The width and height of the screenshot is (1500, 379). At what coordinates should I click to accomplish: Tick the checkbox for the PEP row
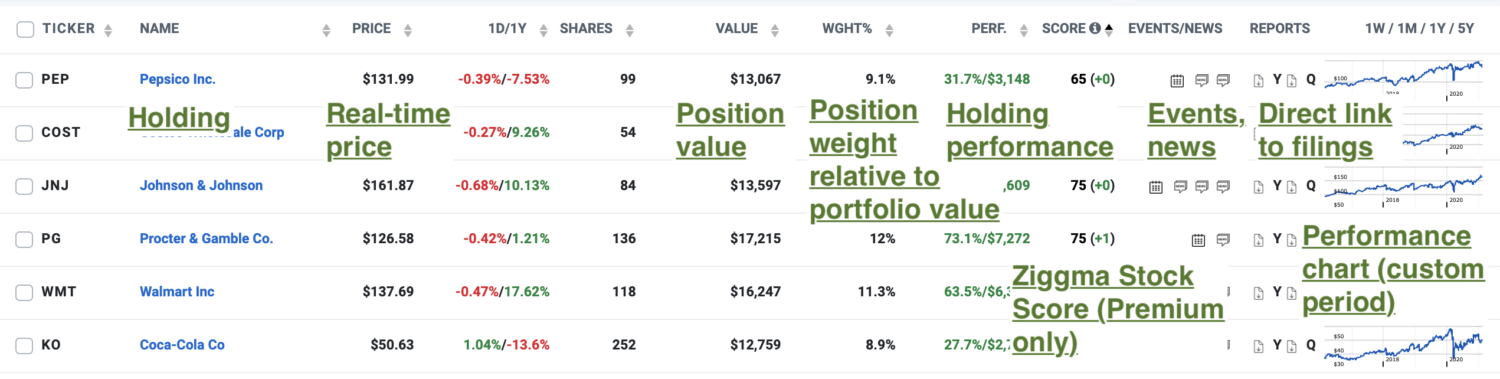[25, 79]
